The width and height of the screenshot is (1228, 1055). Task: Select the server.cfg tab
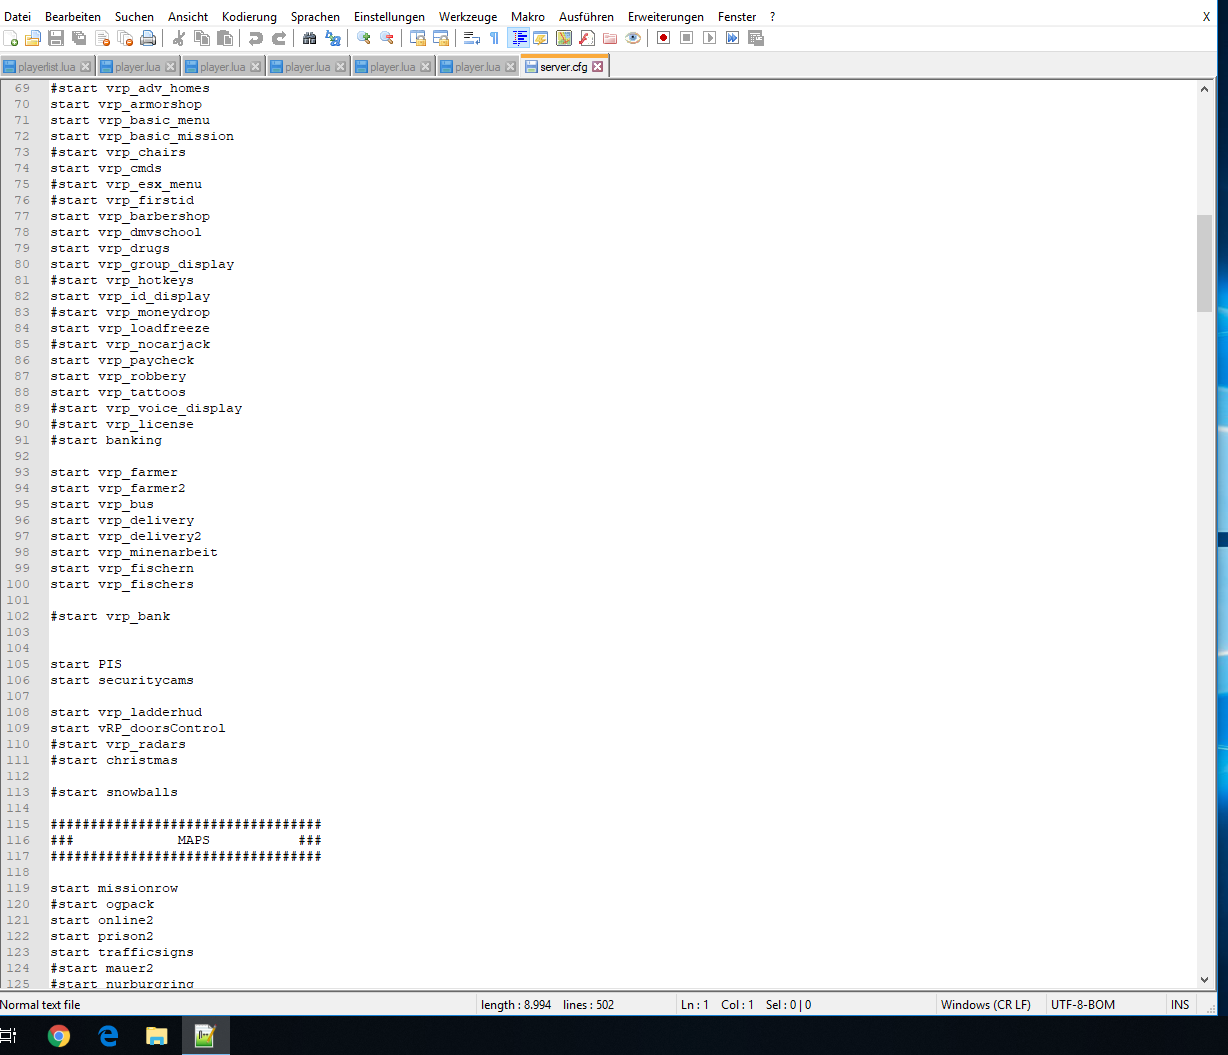tap(564, 67)
